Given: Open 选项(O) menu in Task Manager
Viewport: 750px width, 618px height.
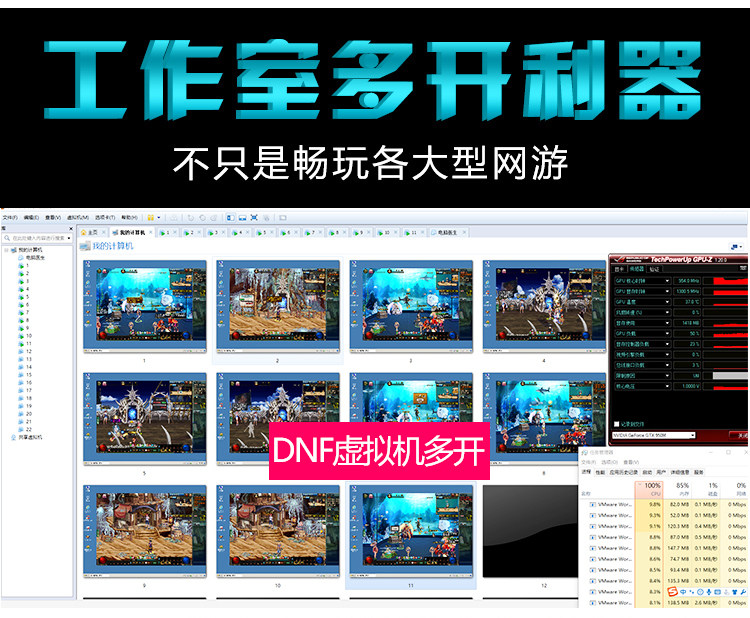Looking at the screenshot, I should pos(609,462).
